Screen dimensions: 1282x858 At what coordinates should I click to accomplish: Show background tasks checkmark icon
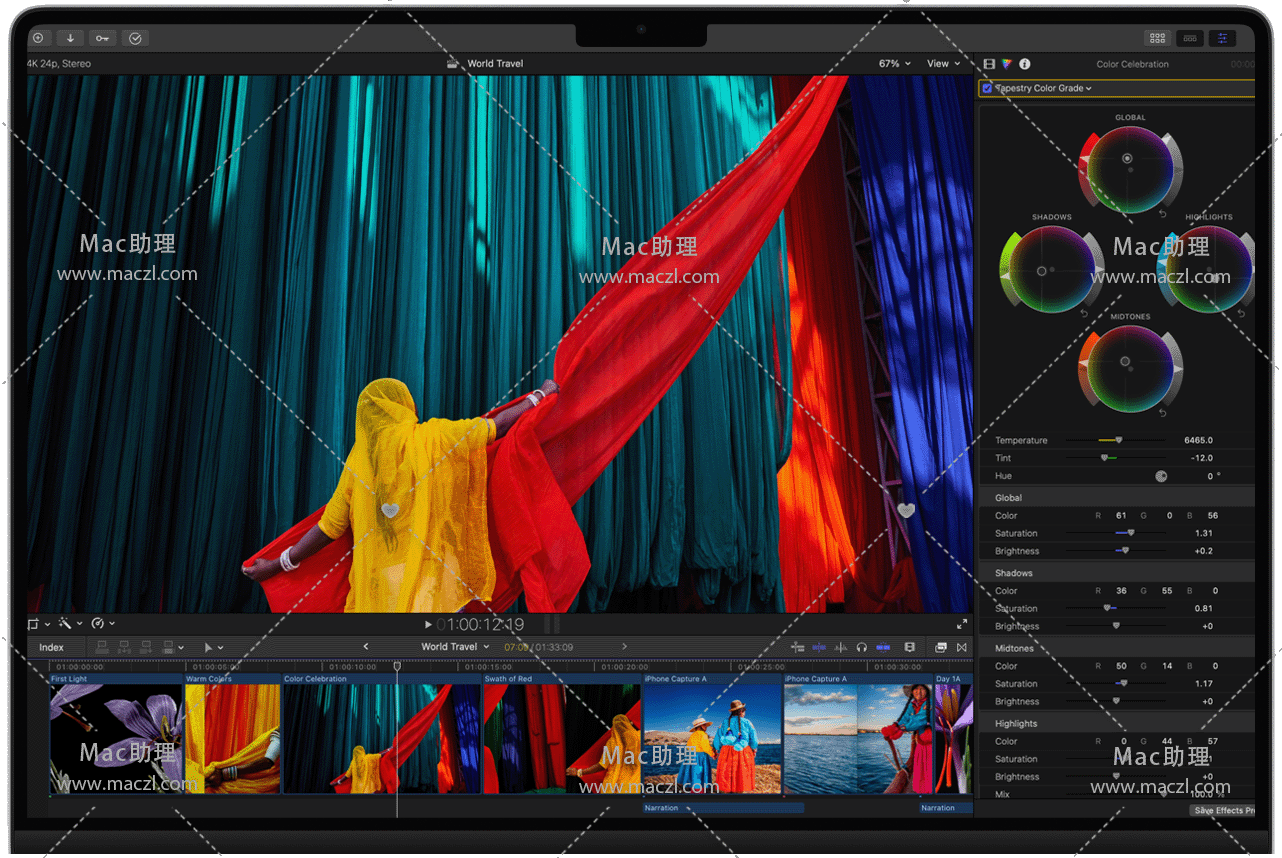[135, 38]
